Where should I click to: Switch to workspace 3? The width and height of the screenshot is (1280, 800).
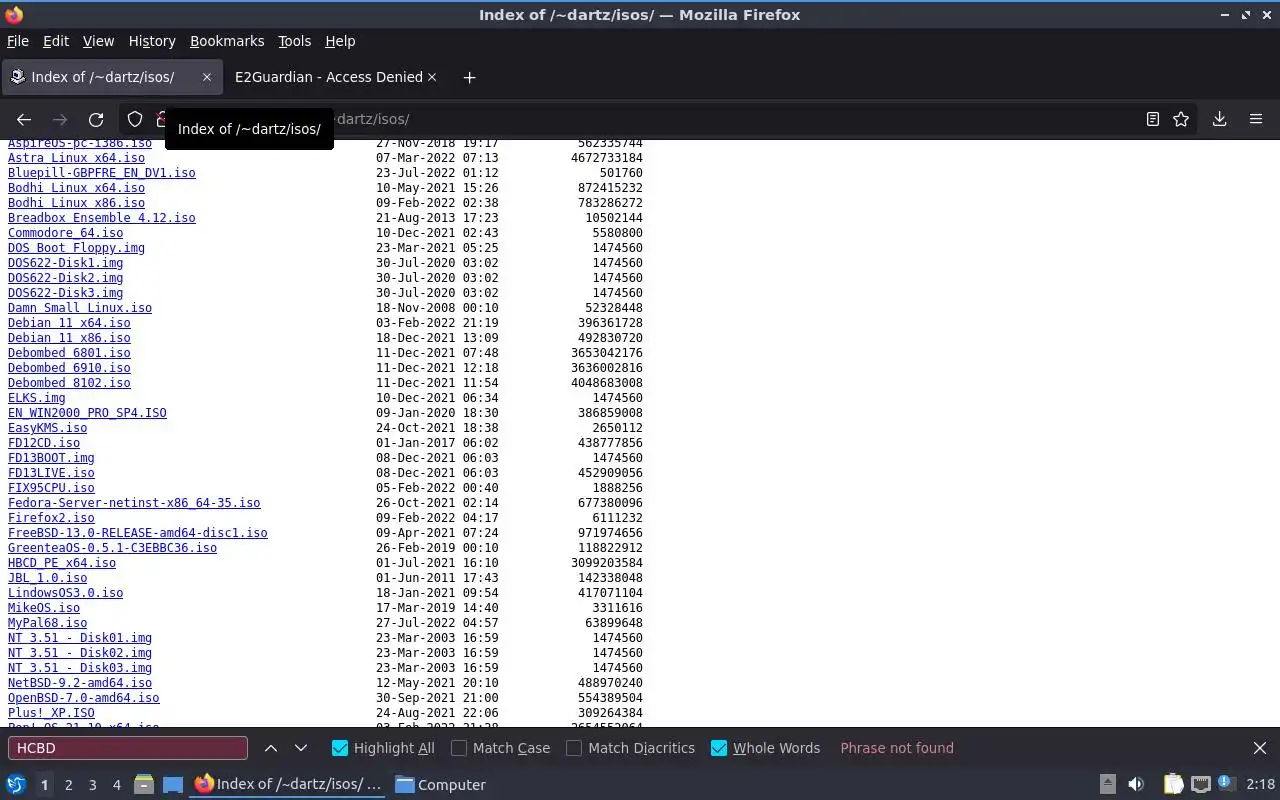pos(92,785)
